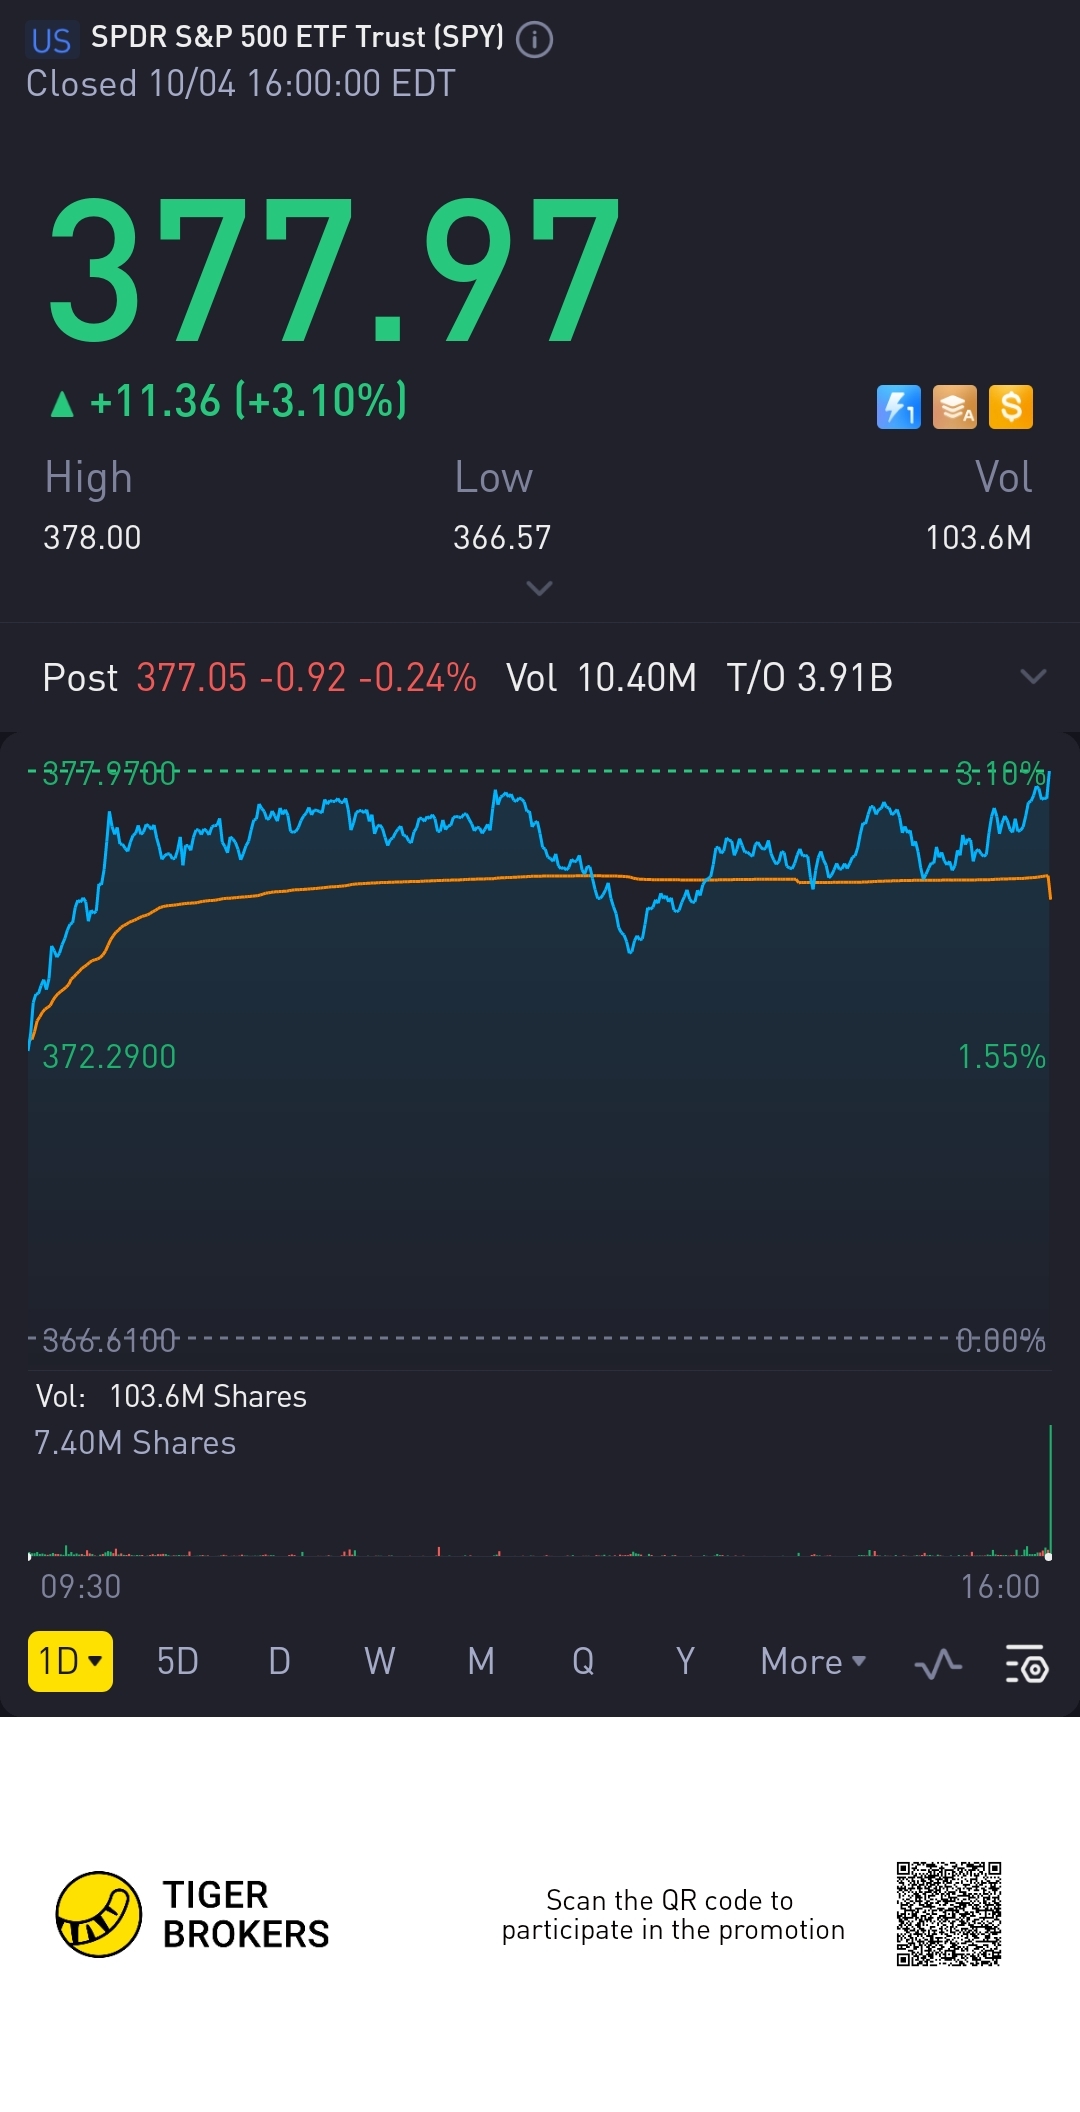Tap the 377.9700 top axis label
The image size is (1080, 2112).
[x=109, y=773]
